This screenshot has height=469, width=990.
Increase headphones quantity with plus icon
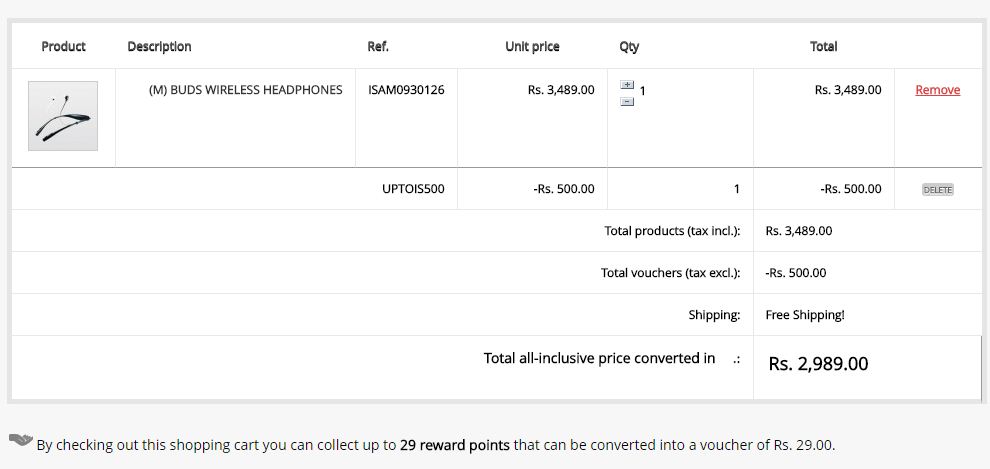click(627, 85)
